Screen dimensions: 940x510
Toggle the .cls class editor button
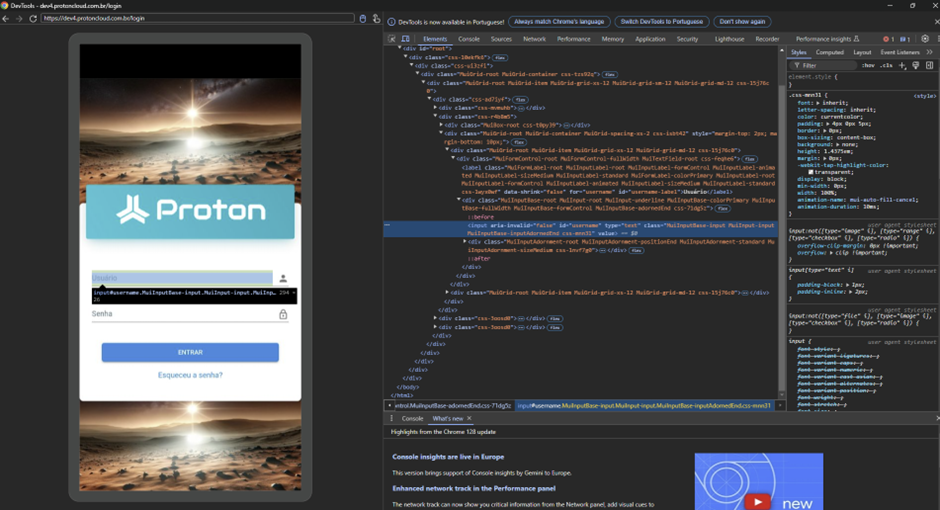click(x=886, y=65)
